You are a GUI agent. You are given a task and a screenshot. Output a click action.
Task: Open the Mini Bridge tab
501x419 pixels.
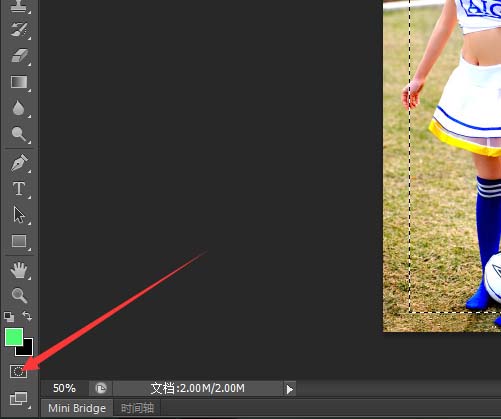(77, 408)
